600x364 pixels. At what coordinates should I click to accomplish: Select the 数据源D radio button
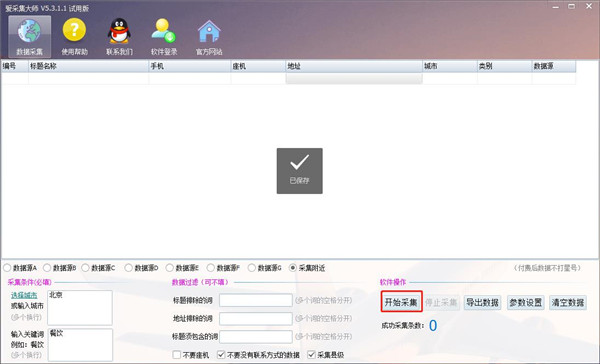pos(129,268)
